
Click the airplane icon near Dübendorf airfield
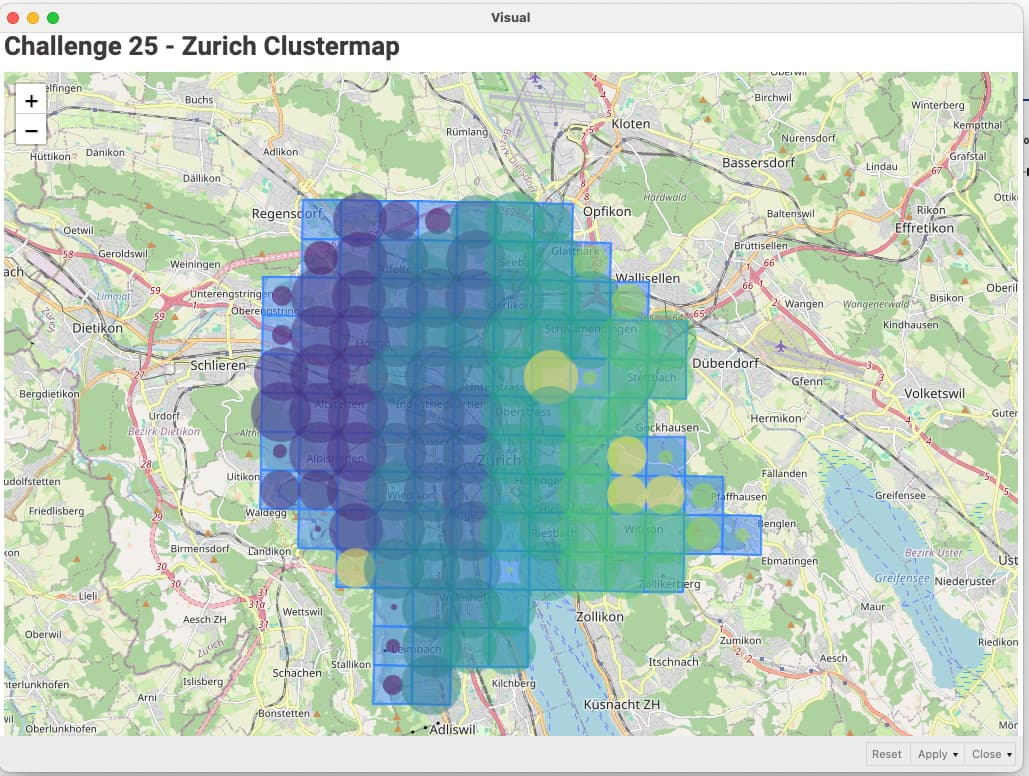(x=782, y=346)
